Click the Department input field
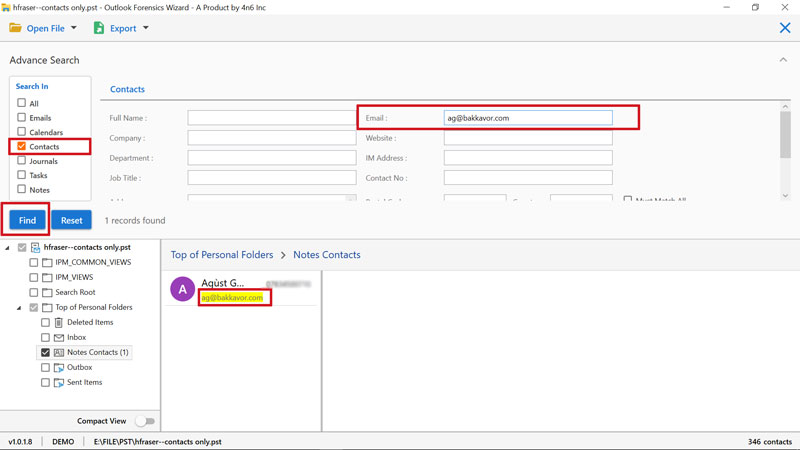The height and width of the screenshot is (450, 800). (271, 158)
